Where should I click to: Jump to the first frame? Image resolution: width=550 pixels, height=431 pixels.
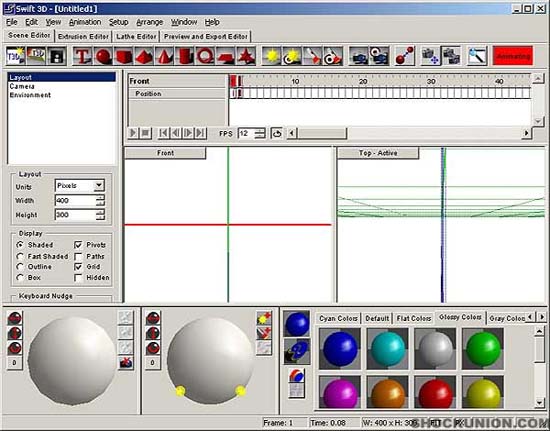pyautogui.click(x=164, y=133)
